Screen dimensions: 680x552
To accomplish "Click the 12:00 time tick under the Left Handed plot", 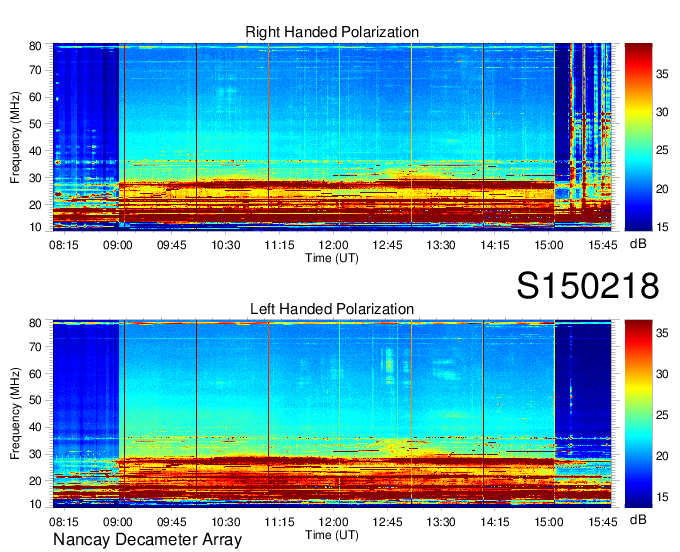I will click(333, 522).
